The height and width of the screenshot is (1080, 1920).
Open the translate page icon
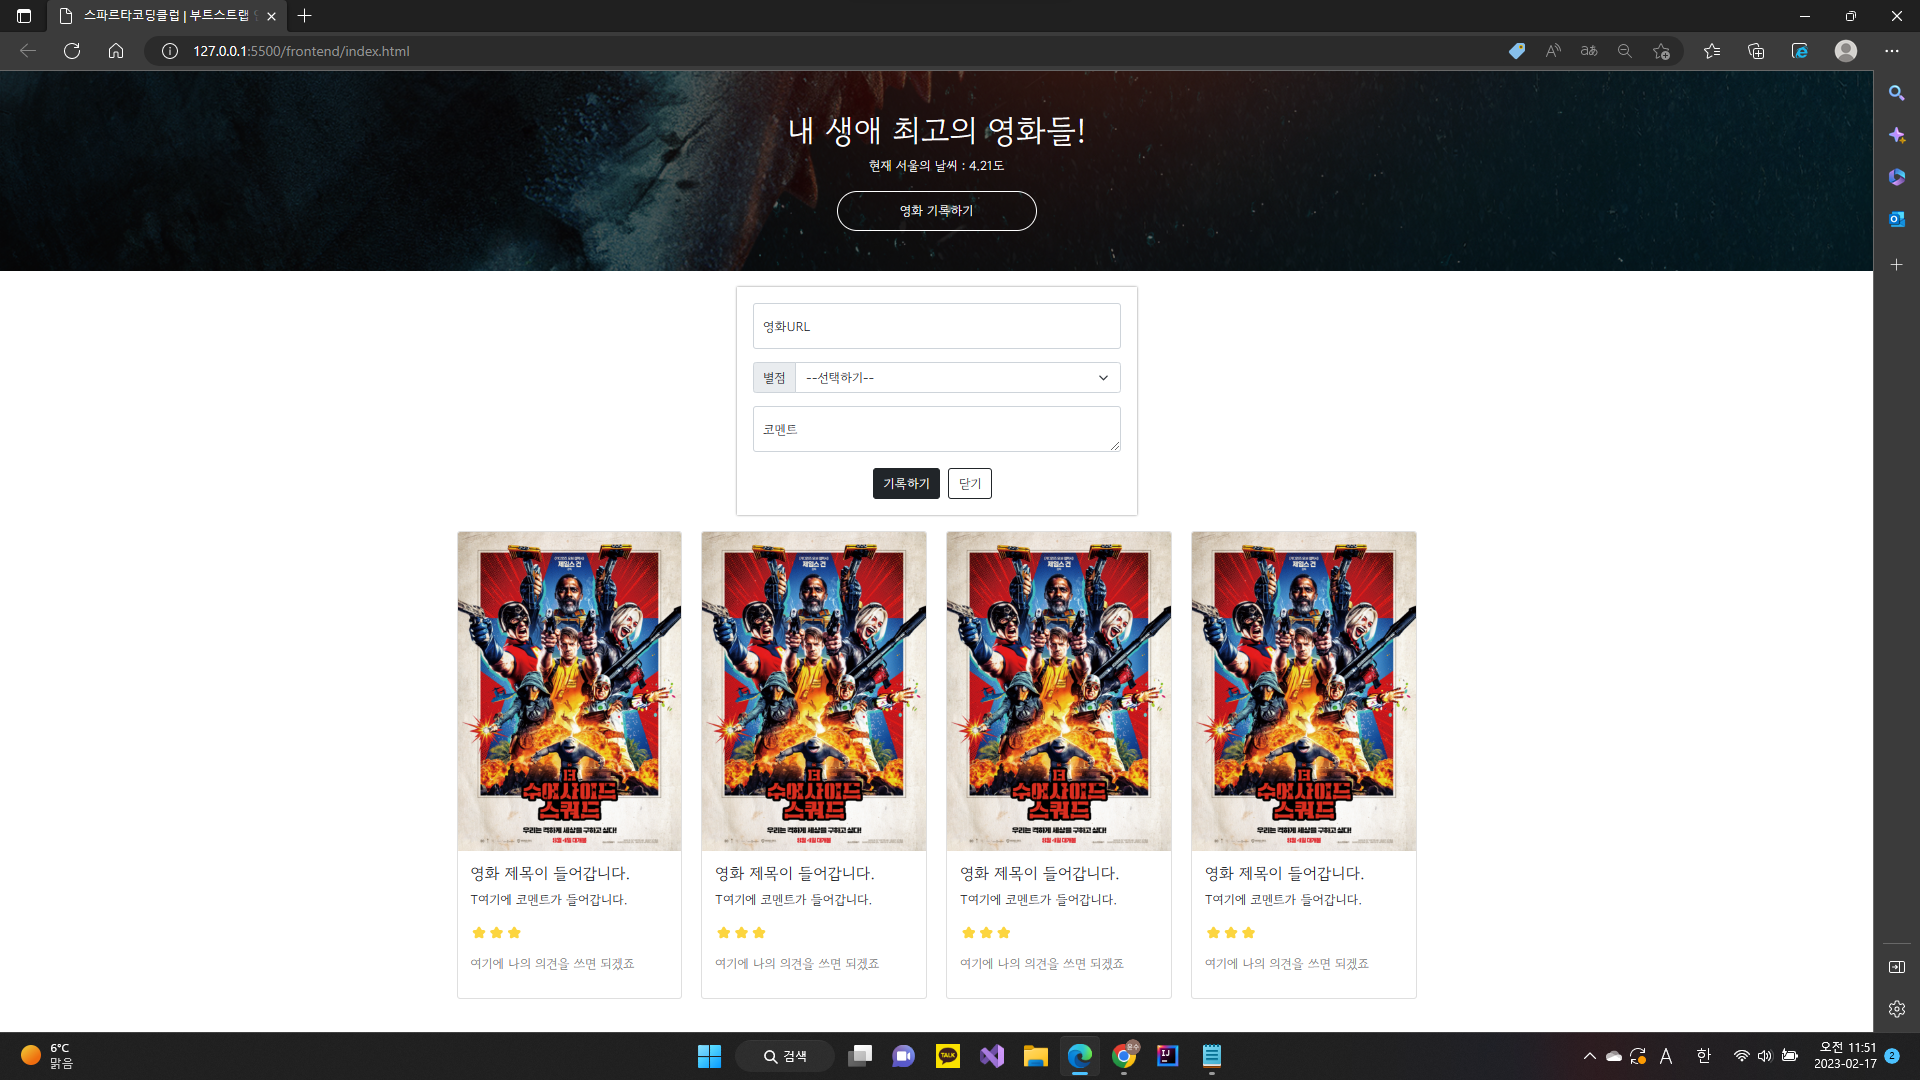1589,51
